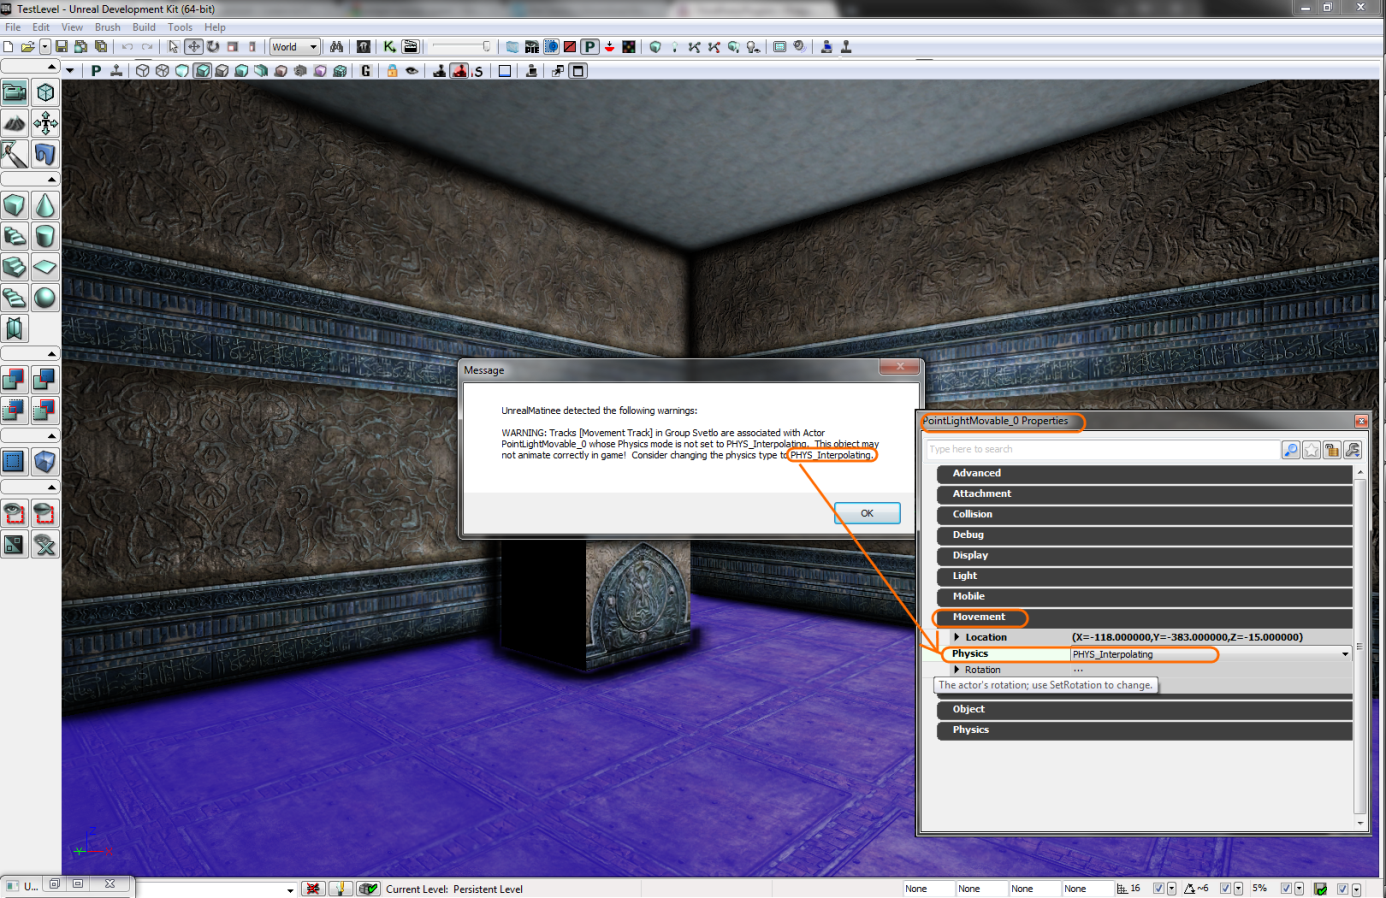Image resolution: width=1386 pixels, height=898 pixels.
Task: Toggle Lock Selected Actors padlock
Action: [392, 71]
